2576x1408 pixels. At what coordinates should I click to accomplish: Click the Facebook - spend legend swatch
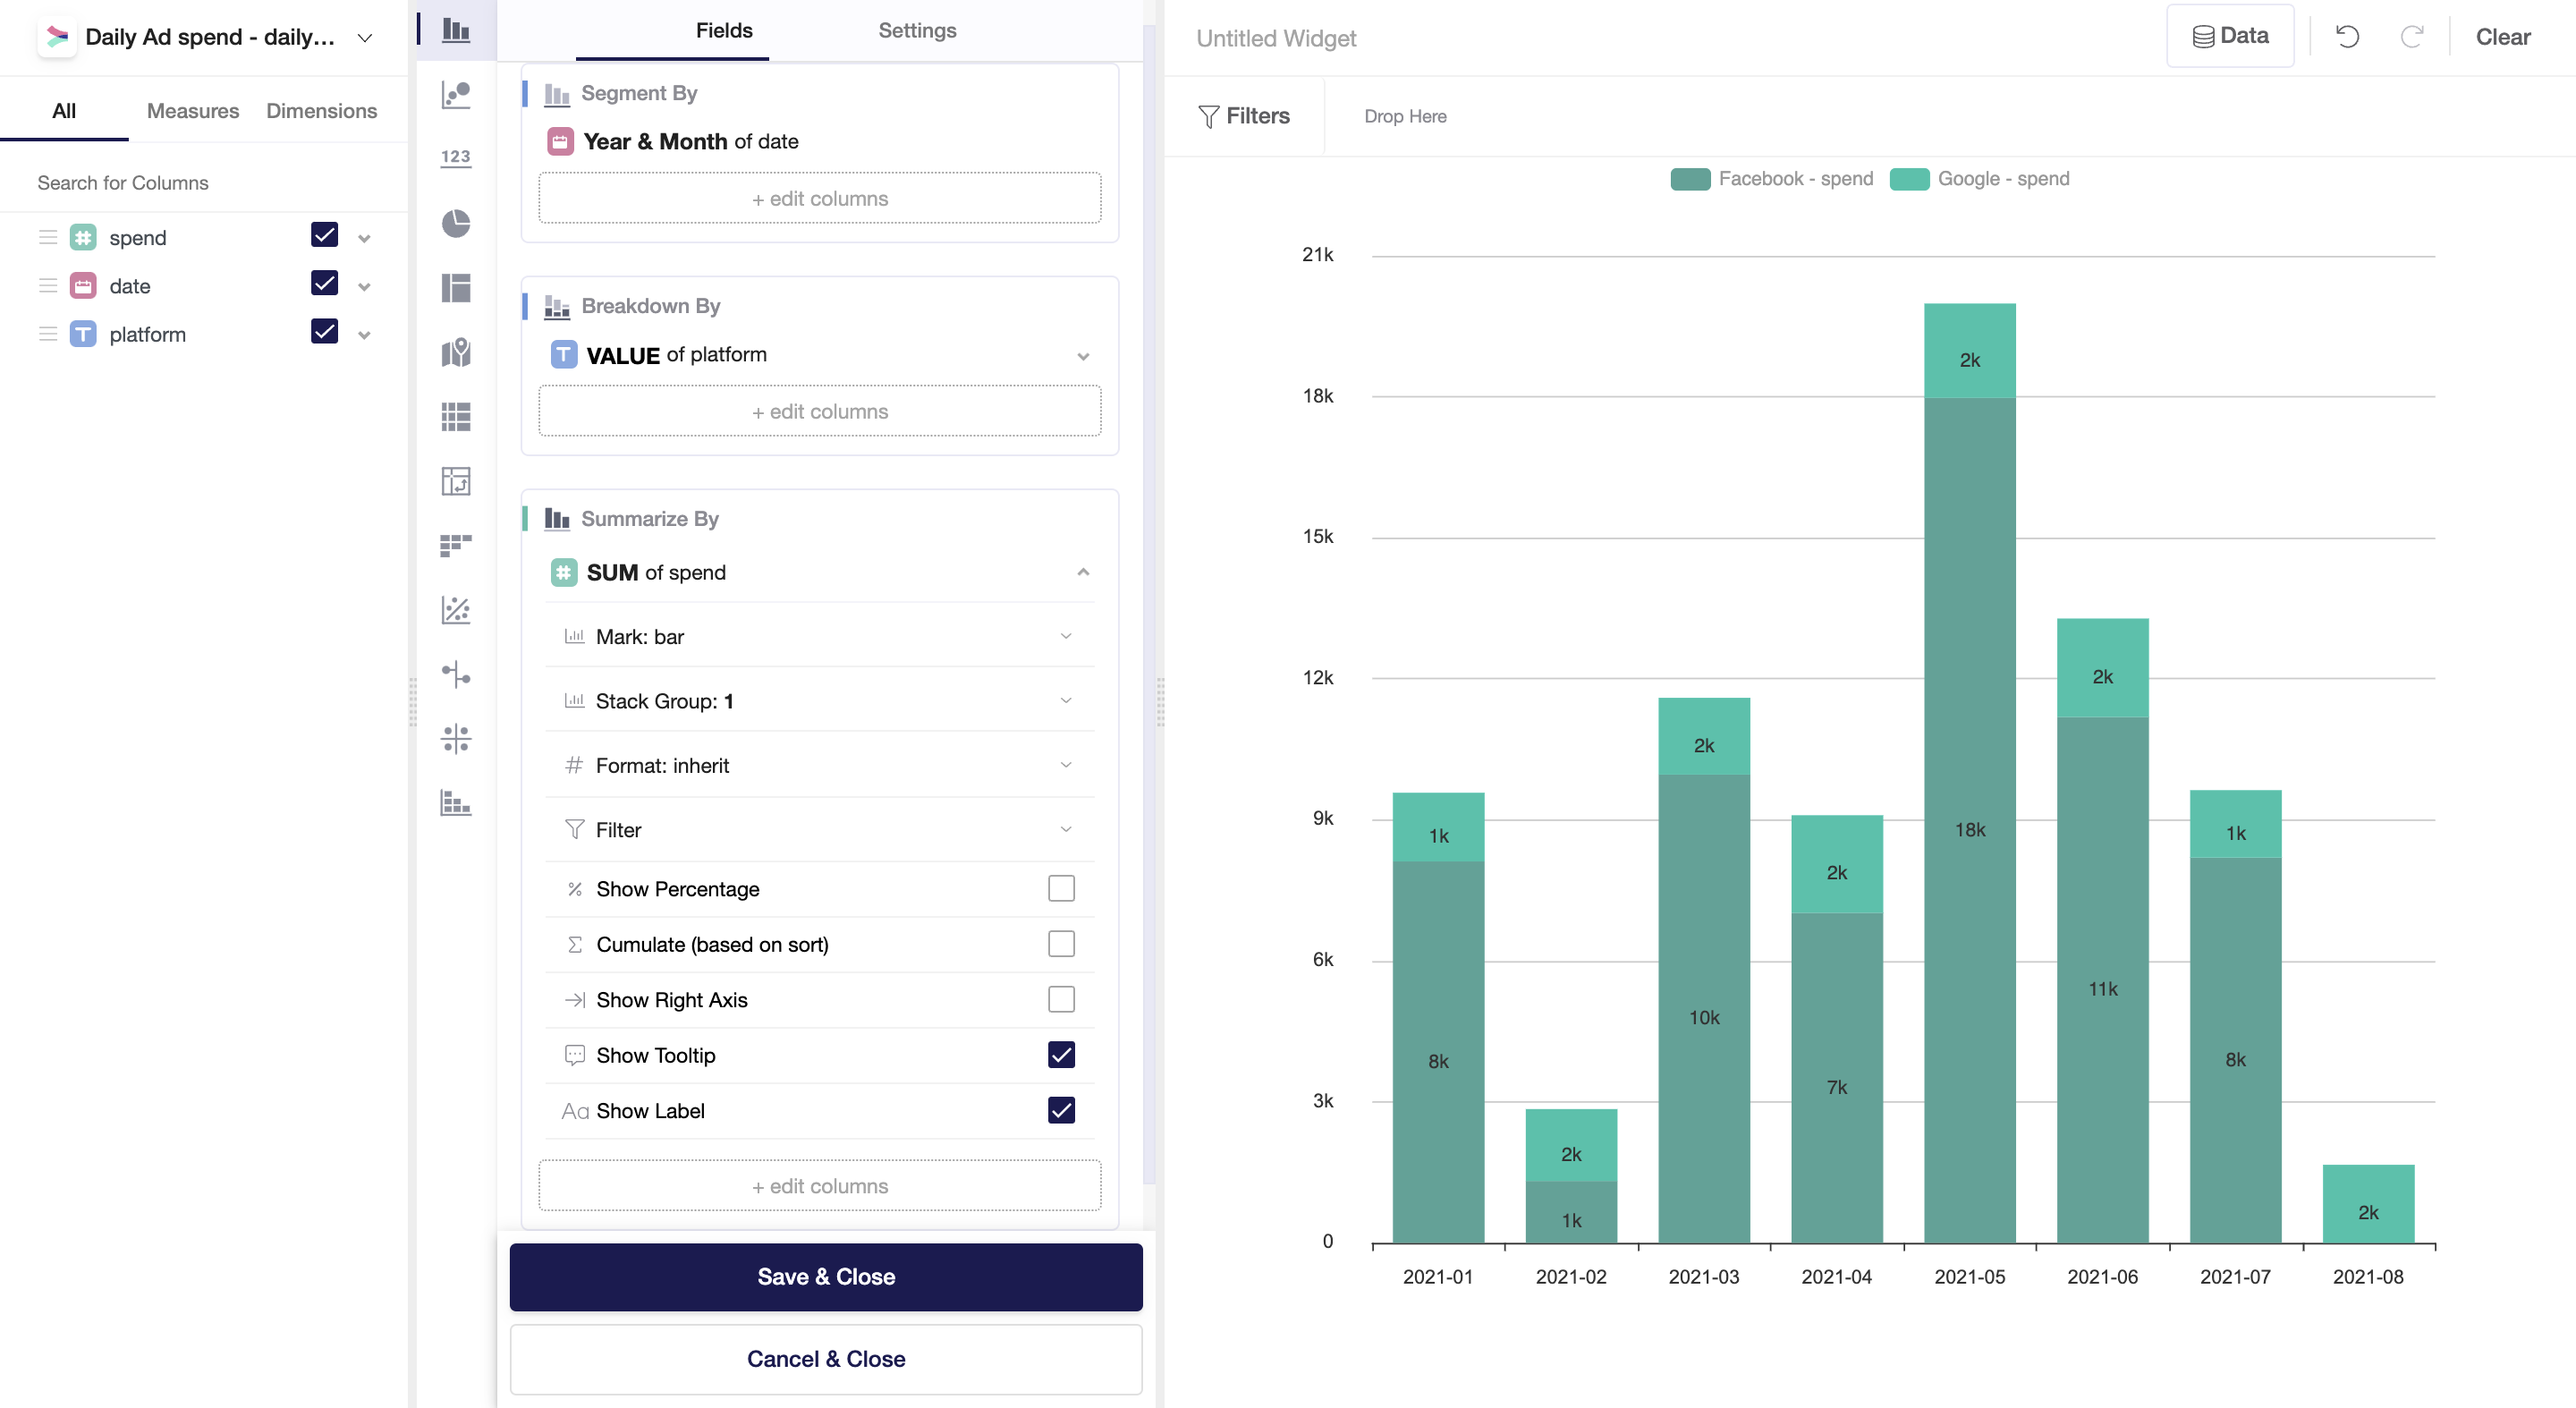pyautogui.click(x=1690, y=179)
